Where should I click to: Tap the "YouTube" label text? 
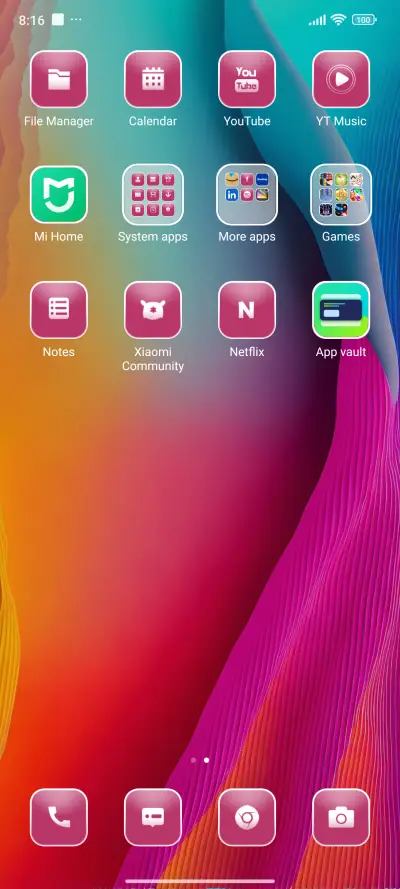(x=247, y=121)
